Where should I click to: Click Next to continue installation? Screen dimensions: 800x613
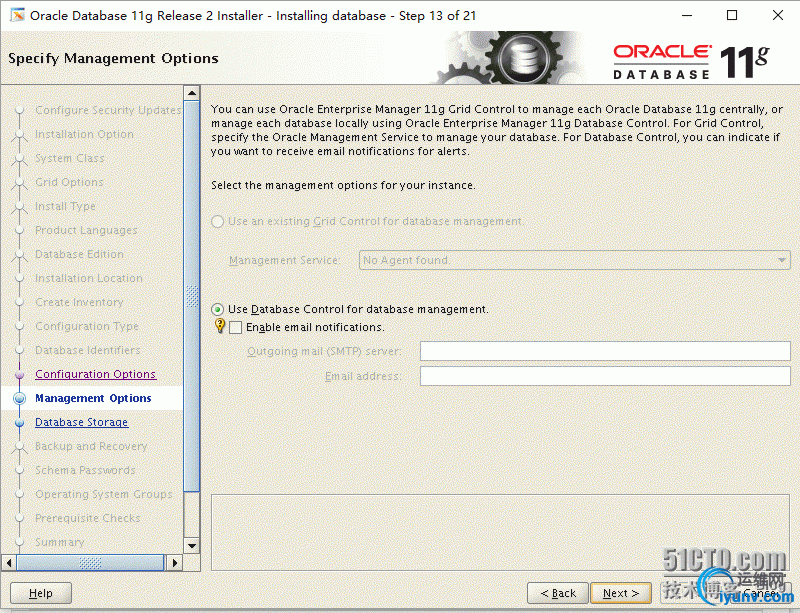click(x=621, y=593)
